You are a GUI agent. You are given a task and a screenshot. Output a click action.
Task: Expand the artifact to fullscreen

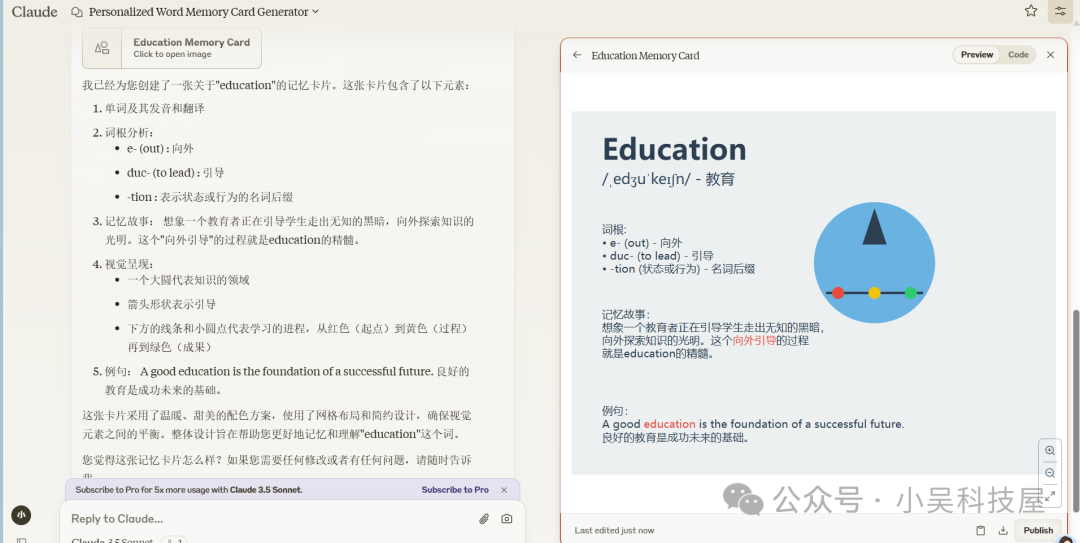pyautogui.click(x=1049, y=495)
